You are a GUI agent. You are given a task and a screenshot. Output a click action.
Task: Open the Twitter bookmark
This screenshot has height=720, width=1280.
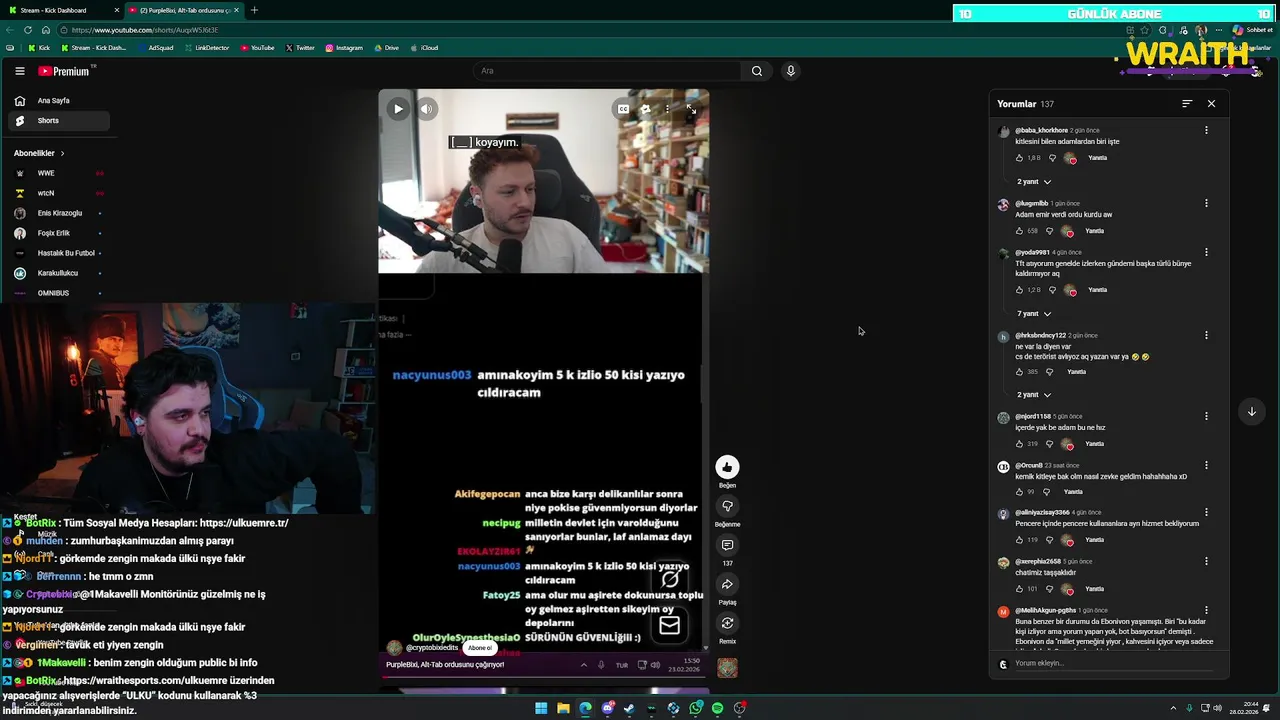[300, 48]
